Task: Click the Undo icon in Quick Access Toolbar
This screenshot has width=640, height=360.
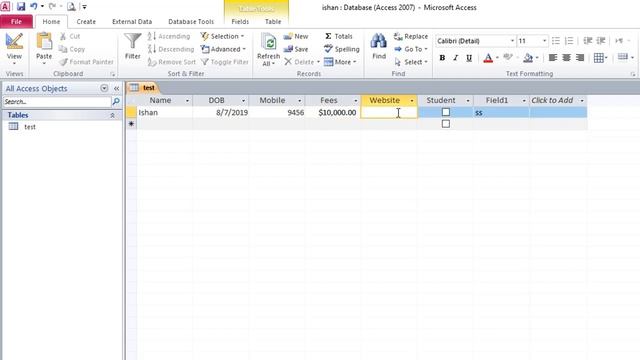Action: click(33, 7)
